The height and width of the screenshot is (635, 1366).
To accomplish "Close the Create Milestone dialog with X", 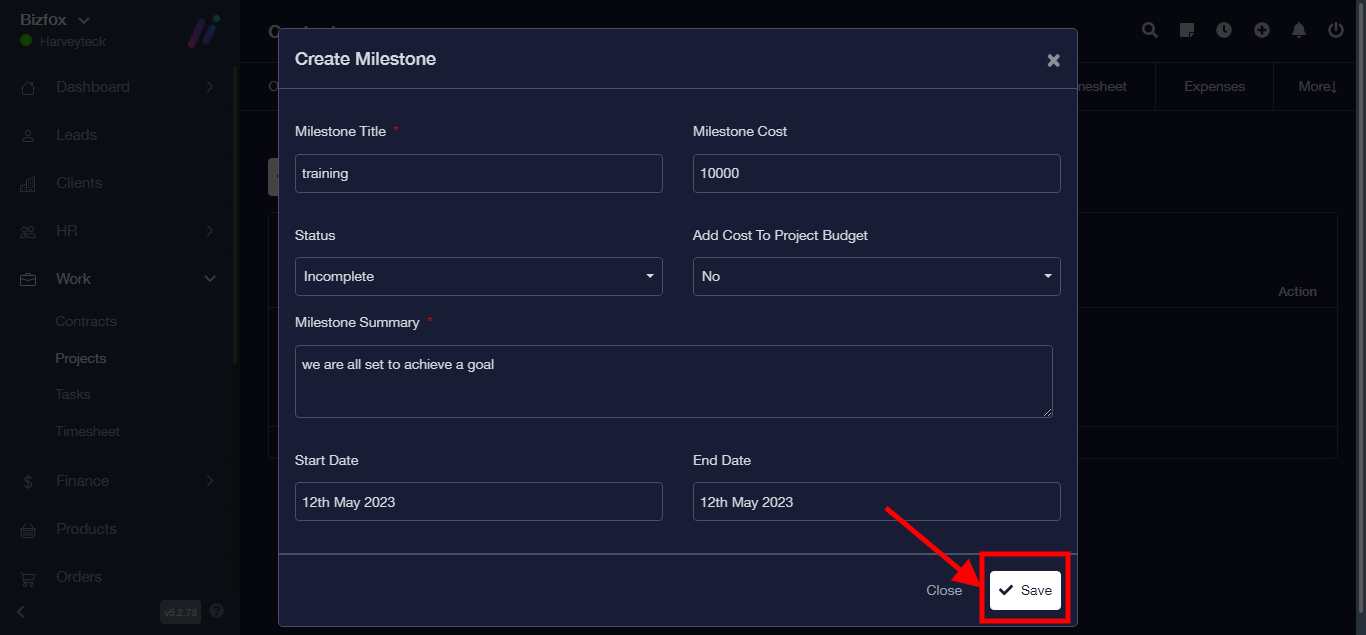I will (1053, 60).
